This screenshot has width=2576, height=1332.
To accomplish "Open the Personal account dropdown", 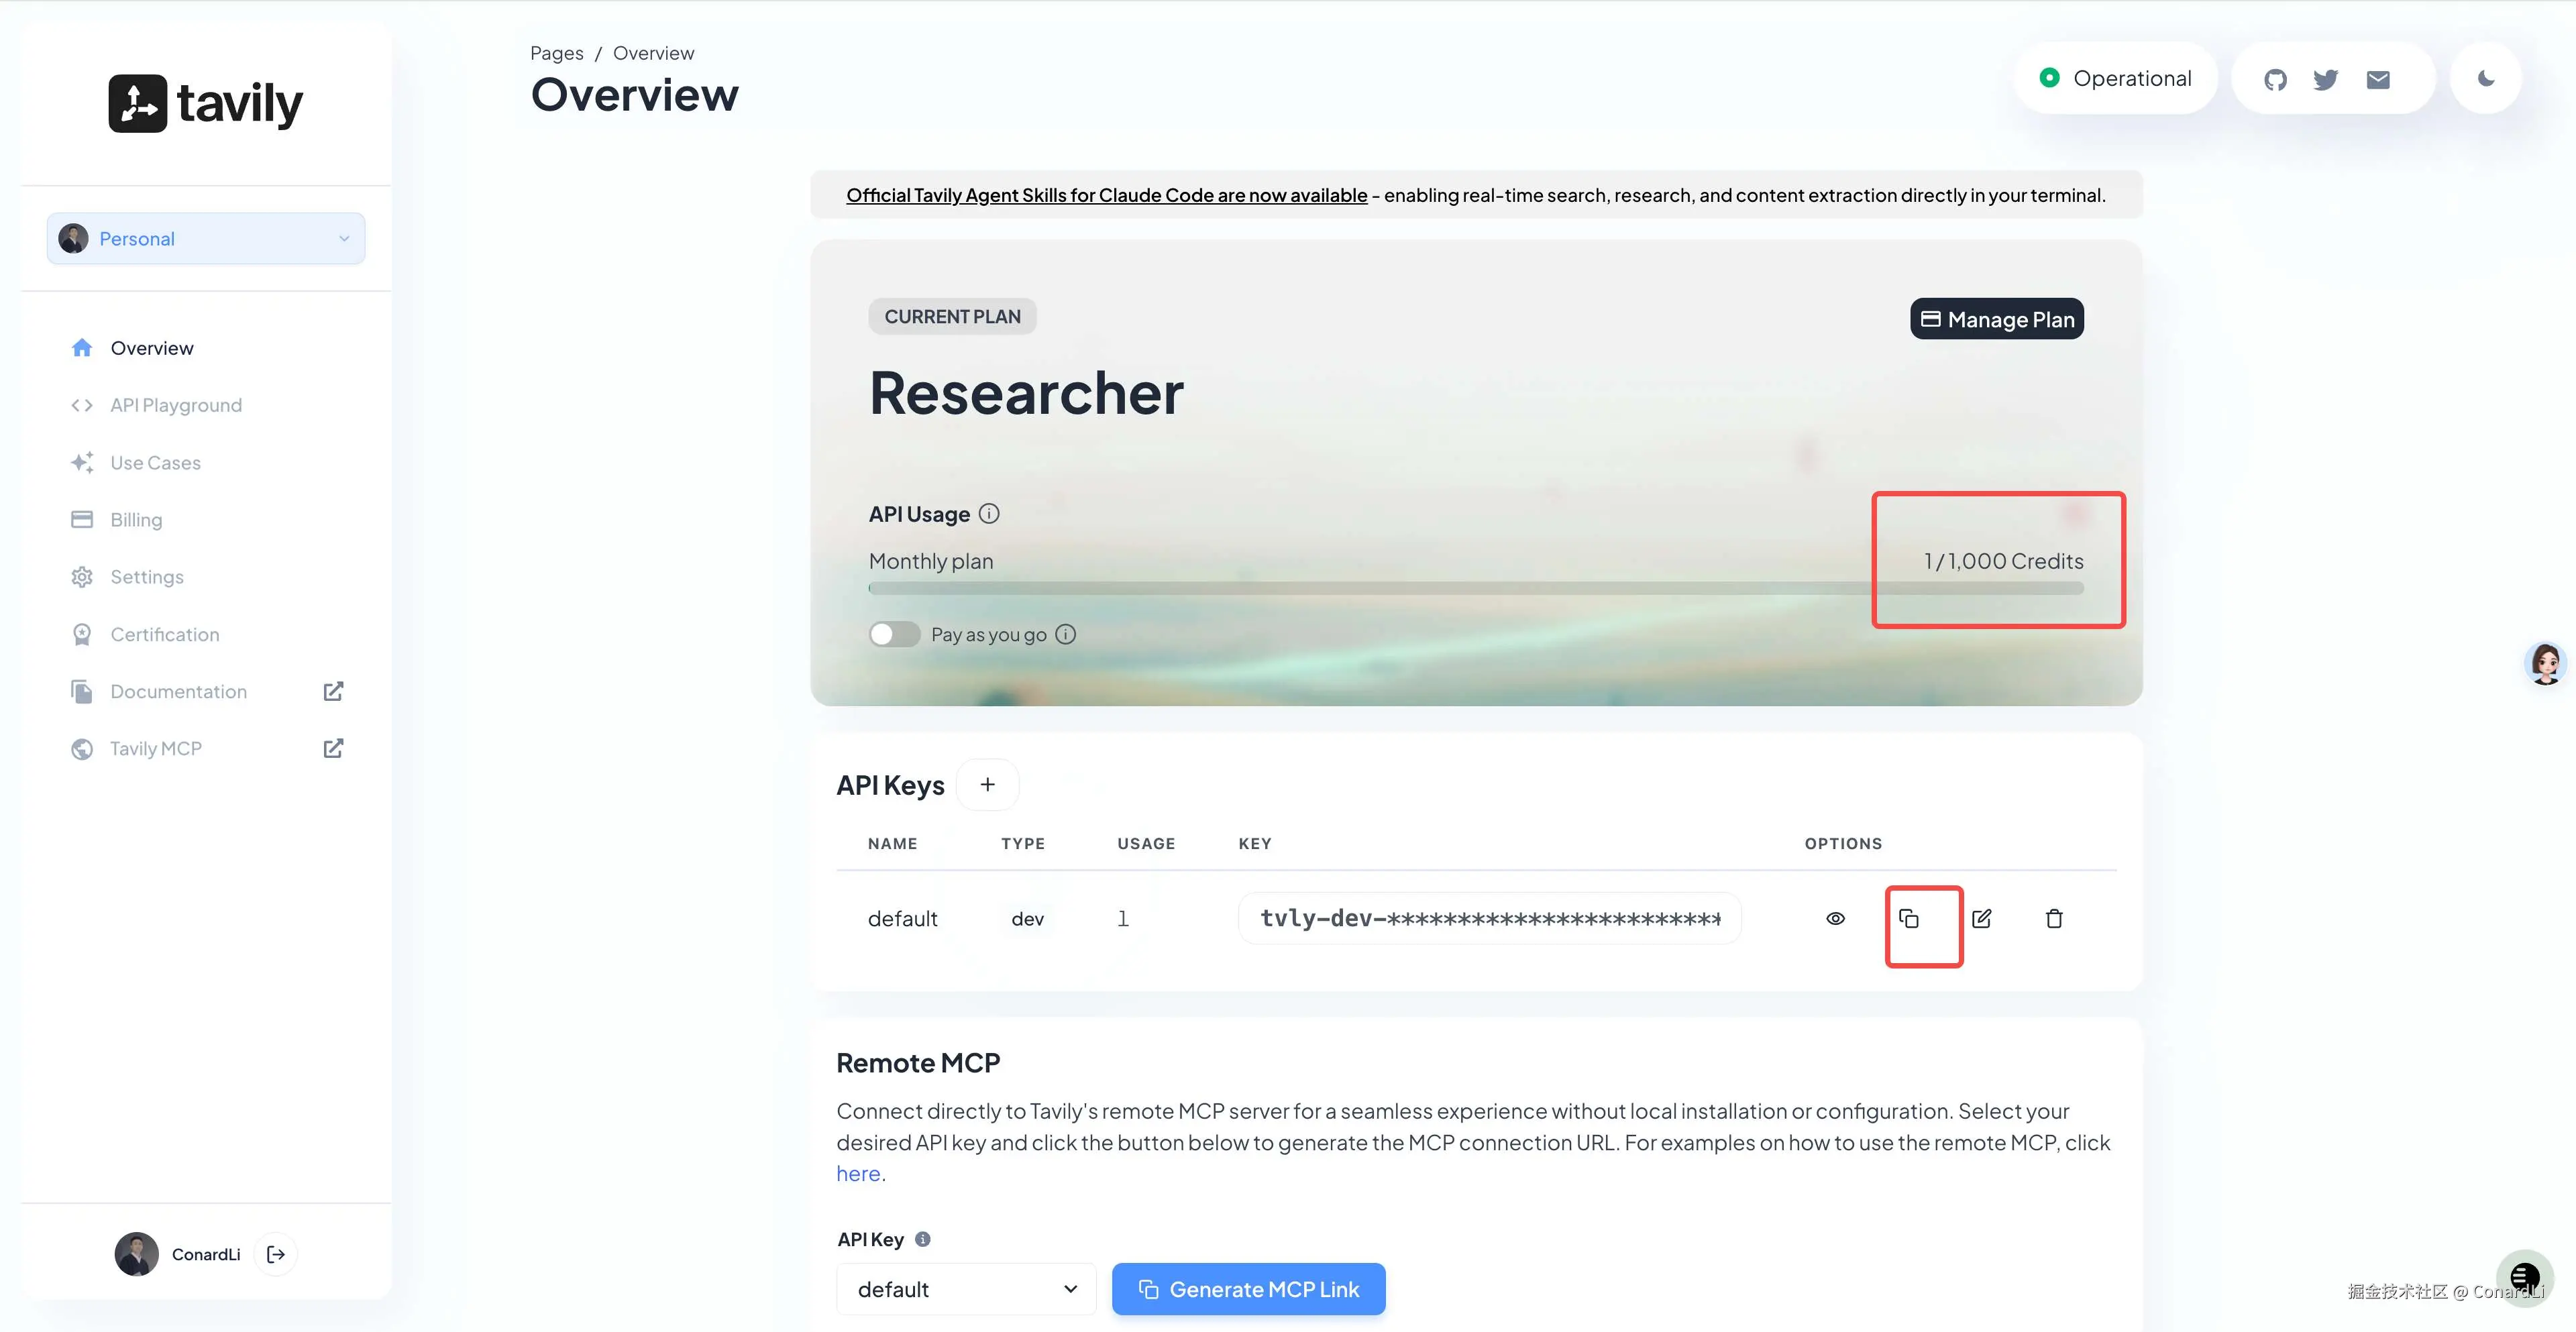I will pyautogui.click(x=206, y=238).
